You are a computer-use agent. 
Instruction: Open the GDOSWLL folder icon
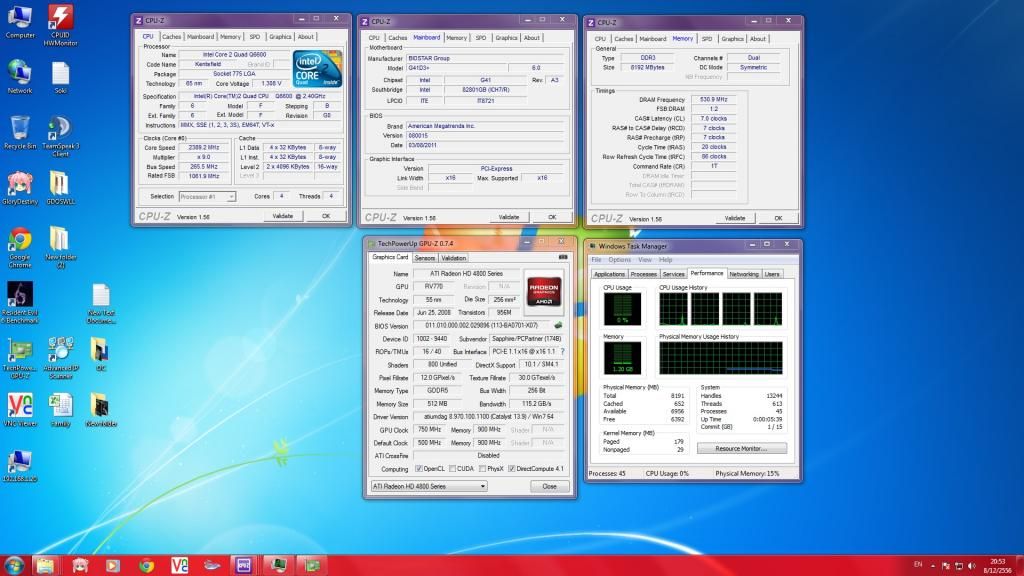tap(60, 188)
